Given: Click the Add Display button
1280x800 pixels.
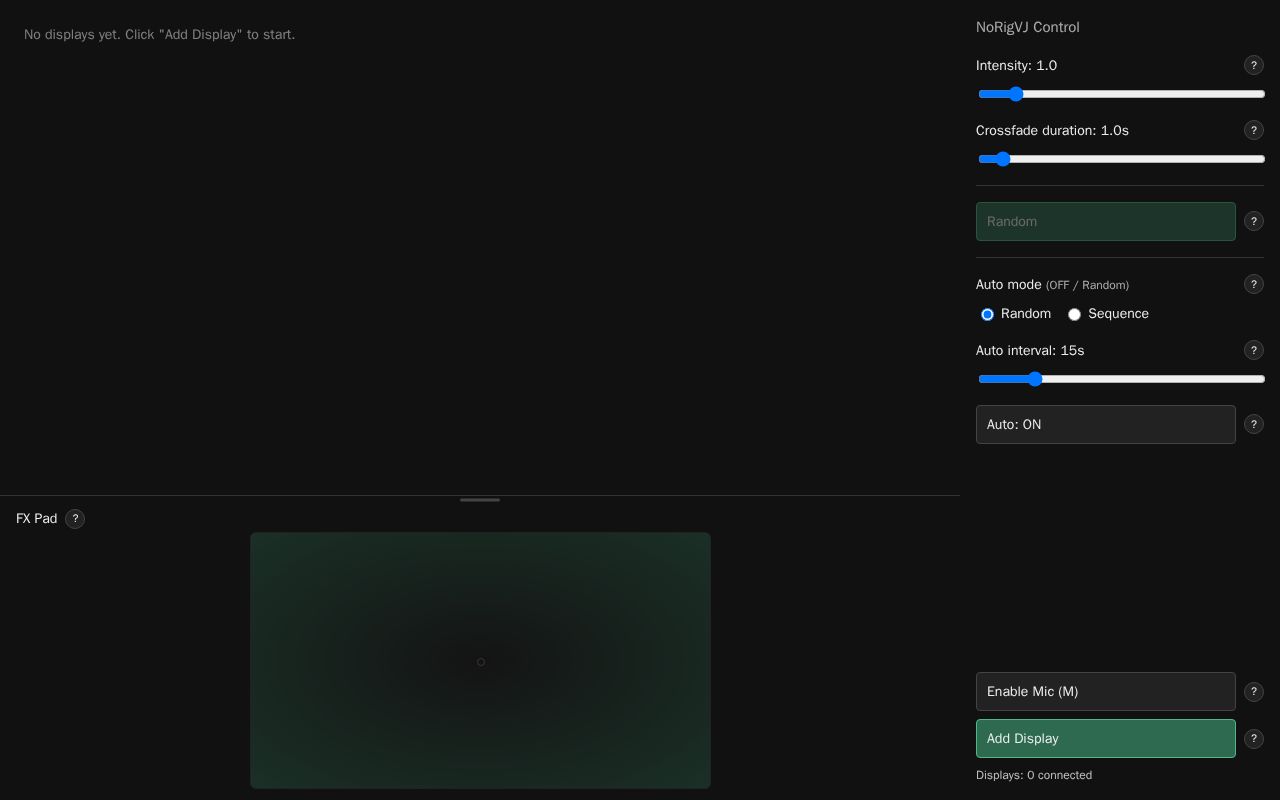Looking at the screenshot, I should tap(1106, 739).
